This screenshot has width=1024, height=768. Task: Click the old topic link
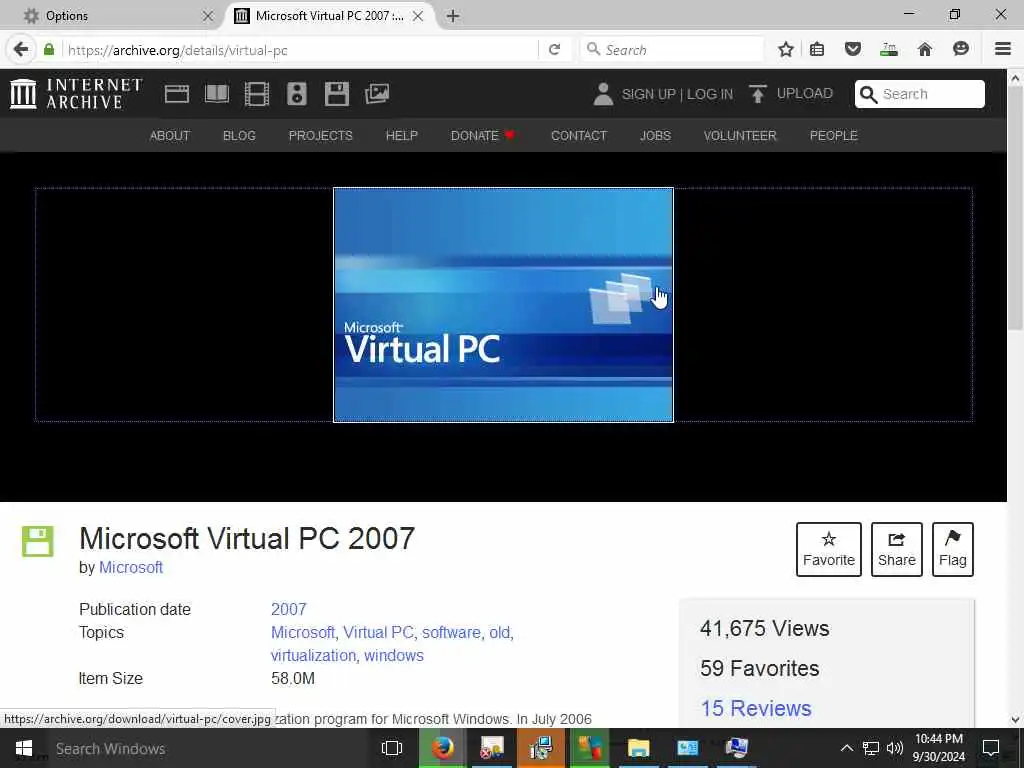pos(502,633)
